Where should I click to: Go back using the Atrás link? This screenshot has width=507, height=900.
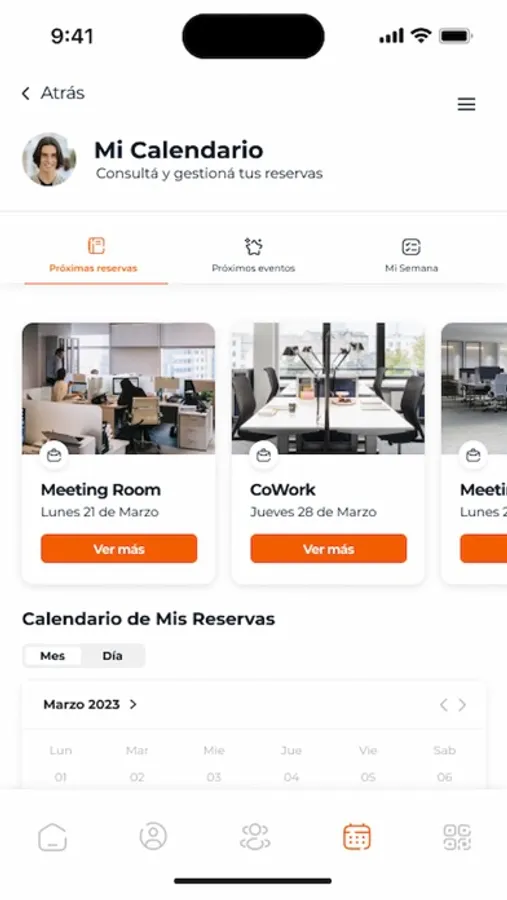[x=53, y=93]
